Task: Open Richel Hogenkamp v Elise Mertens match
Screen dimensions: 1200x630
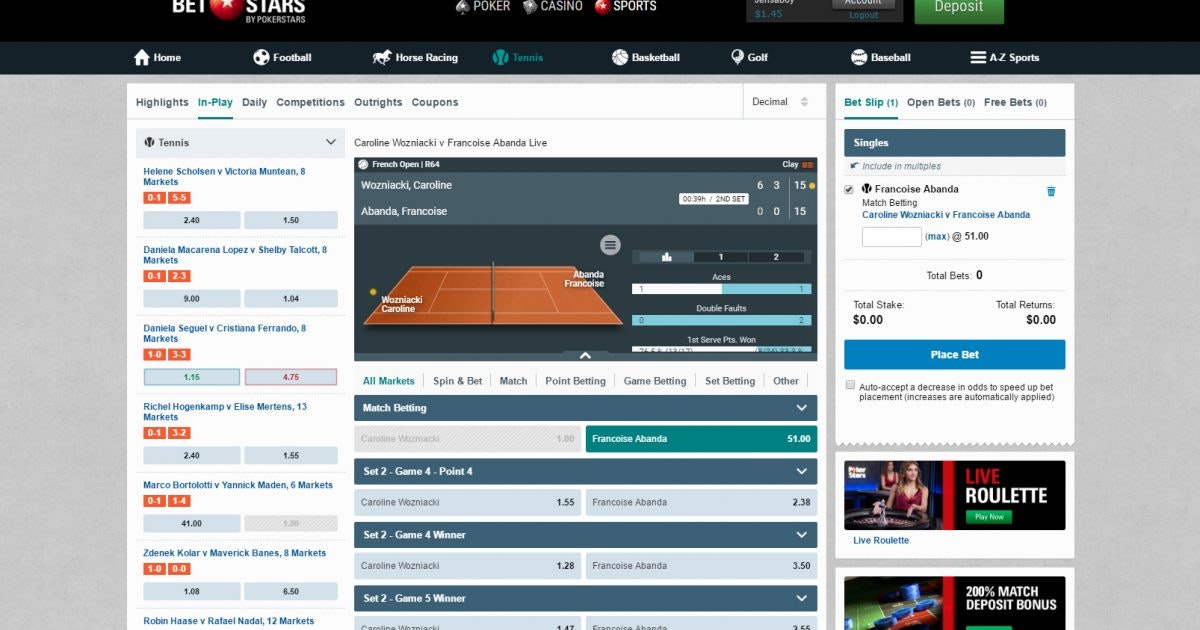Action: click(x=225, y=412)
